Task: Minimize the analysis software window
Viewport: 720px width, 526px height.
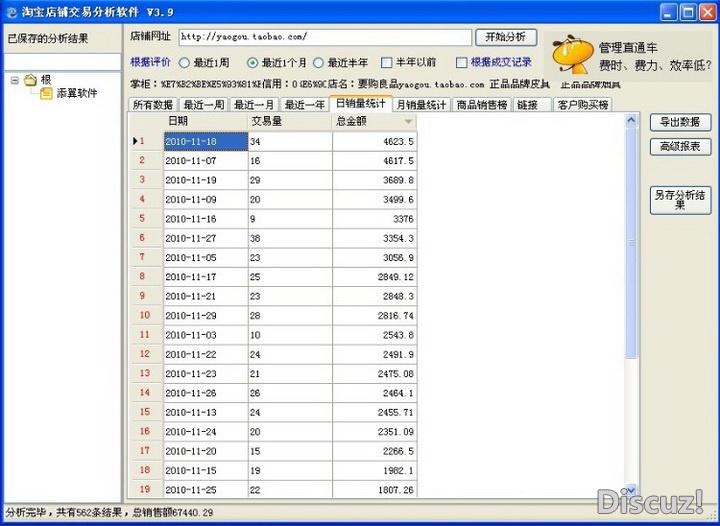Action: click(669, 12)
